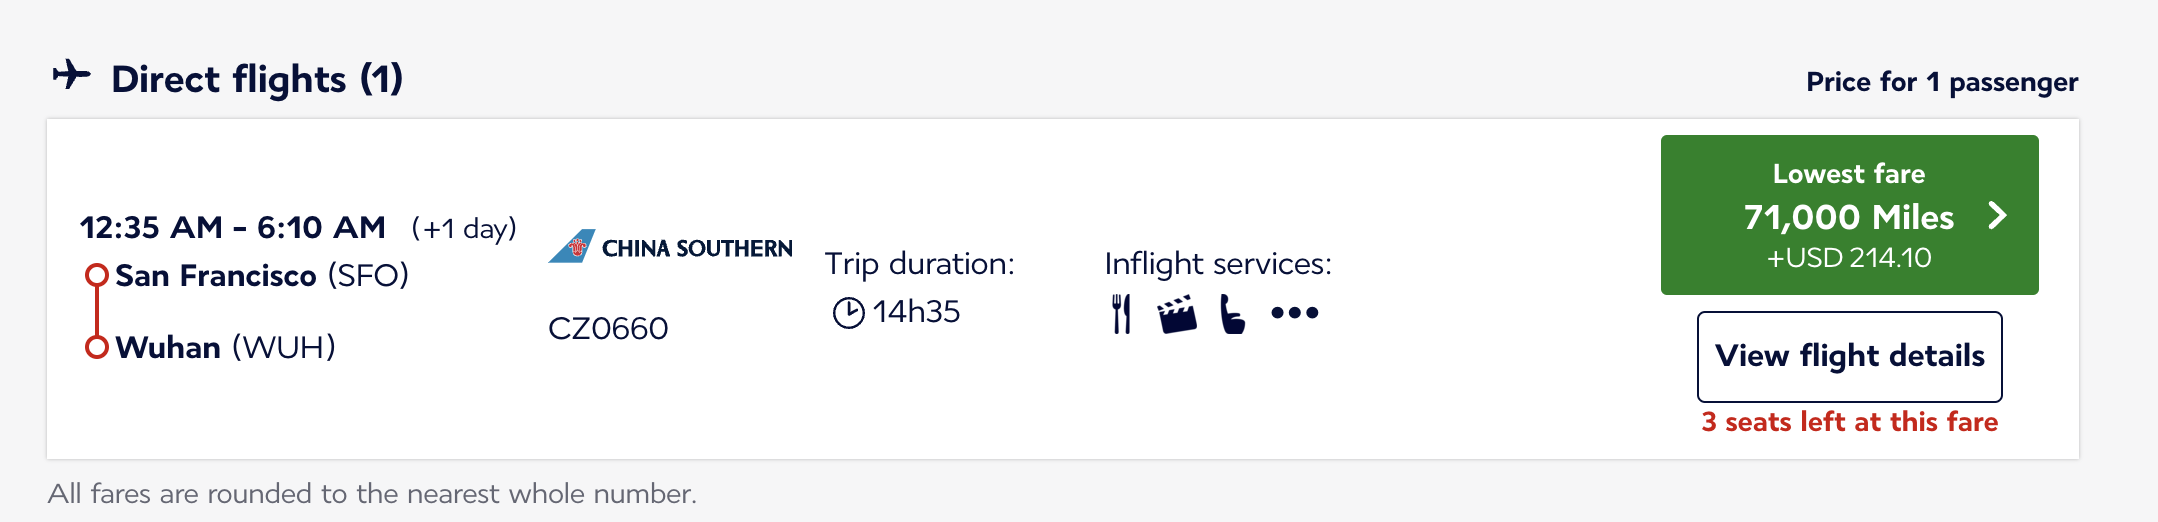This screenshot has height=522, width=2158.
Task: Select the 71,000 Miles Lowest fare button
Action: click(x=1849, y=215)
